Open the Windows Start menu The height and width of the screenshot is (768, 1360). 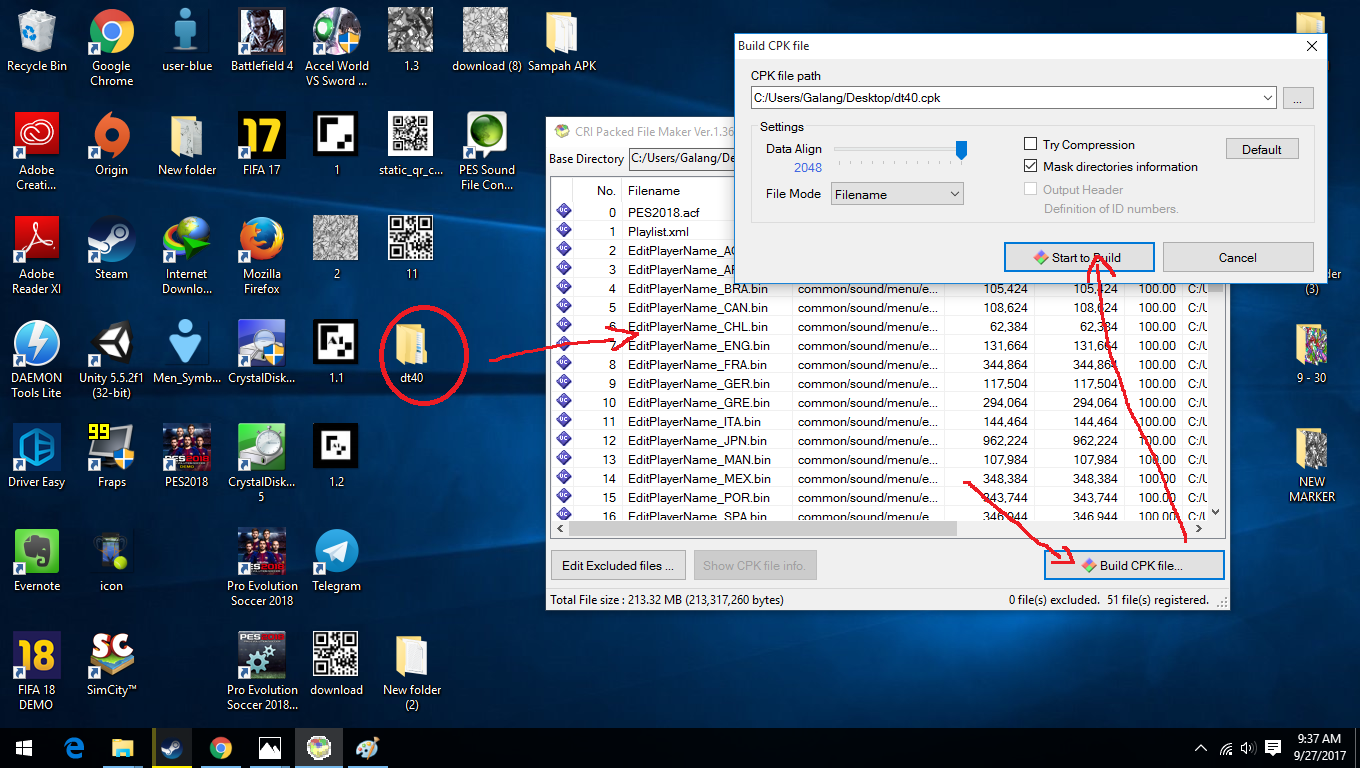(24, 747)
